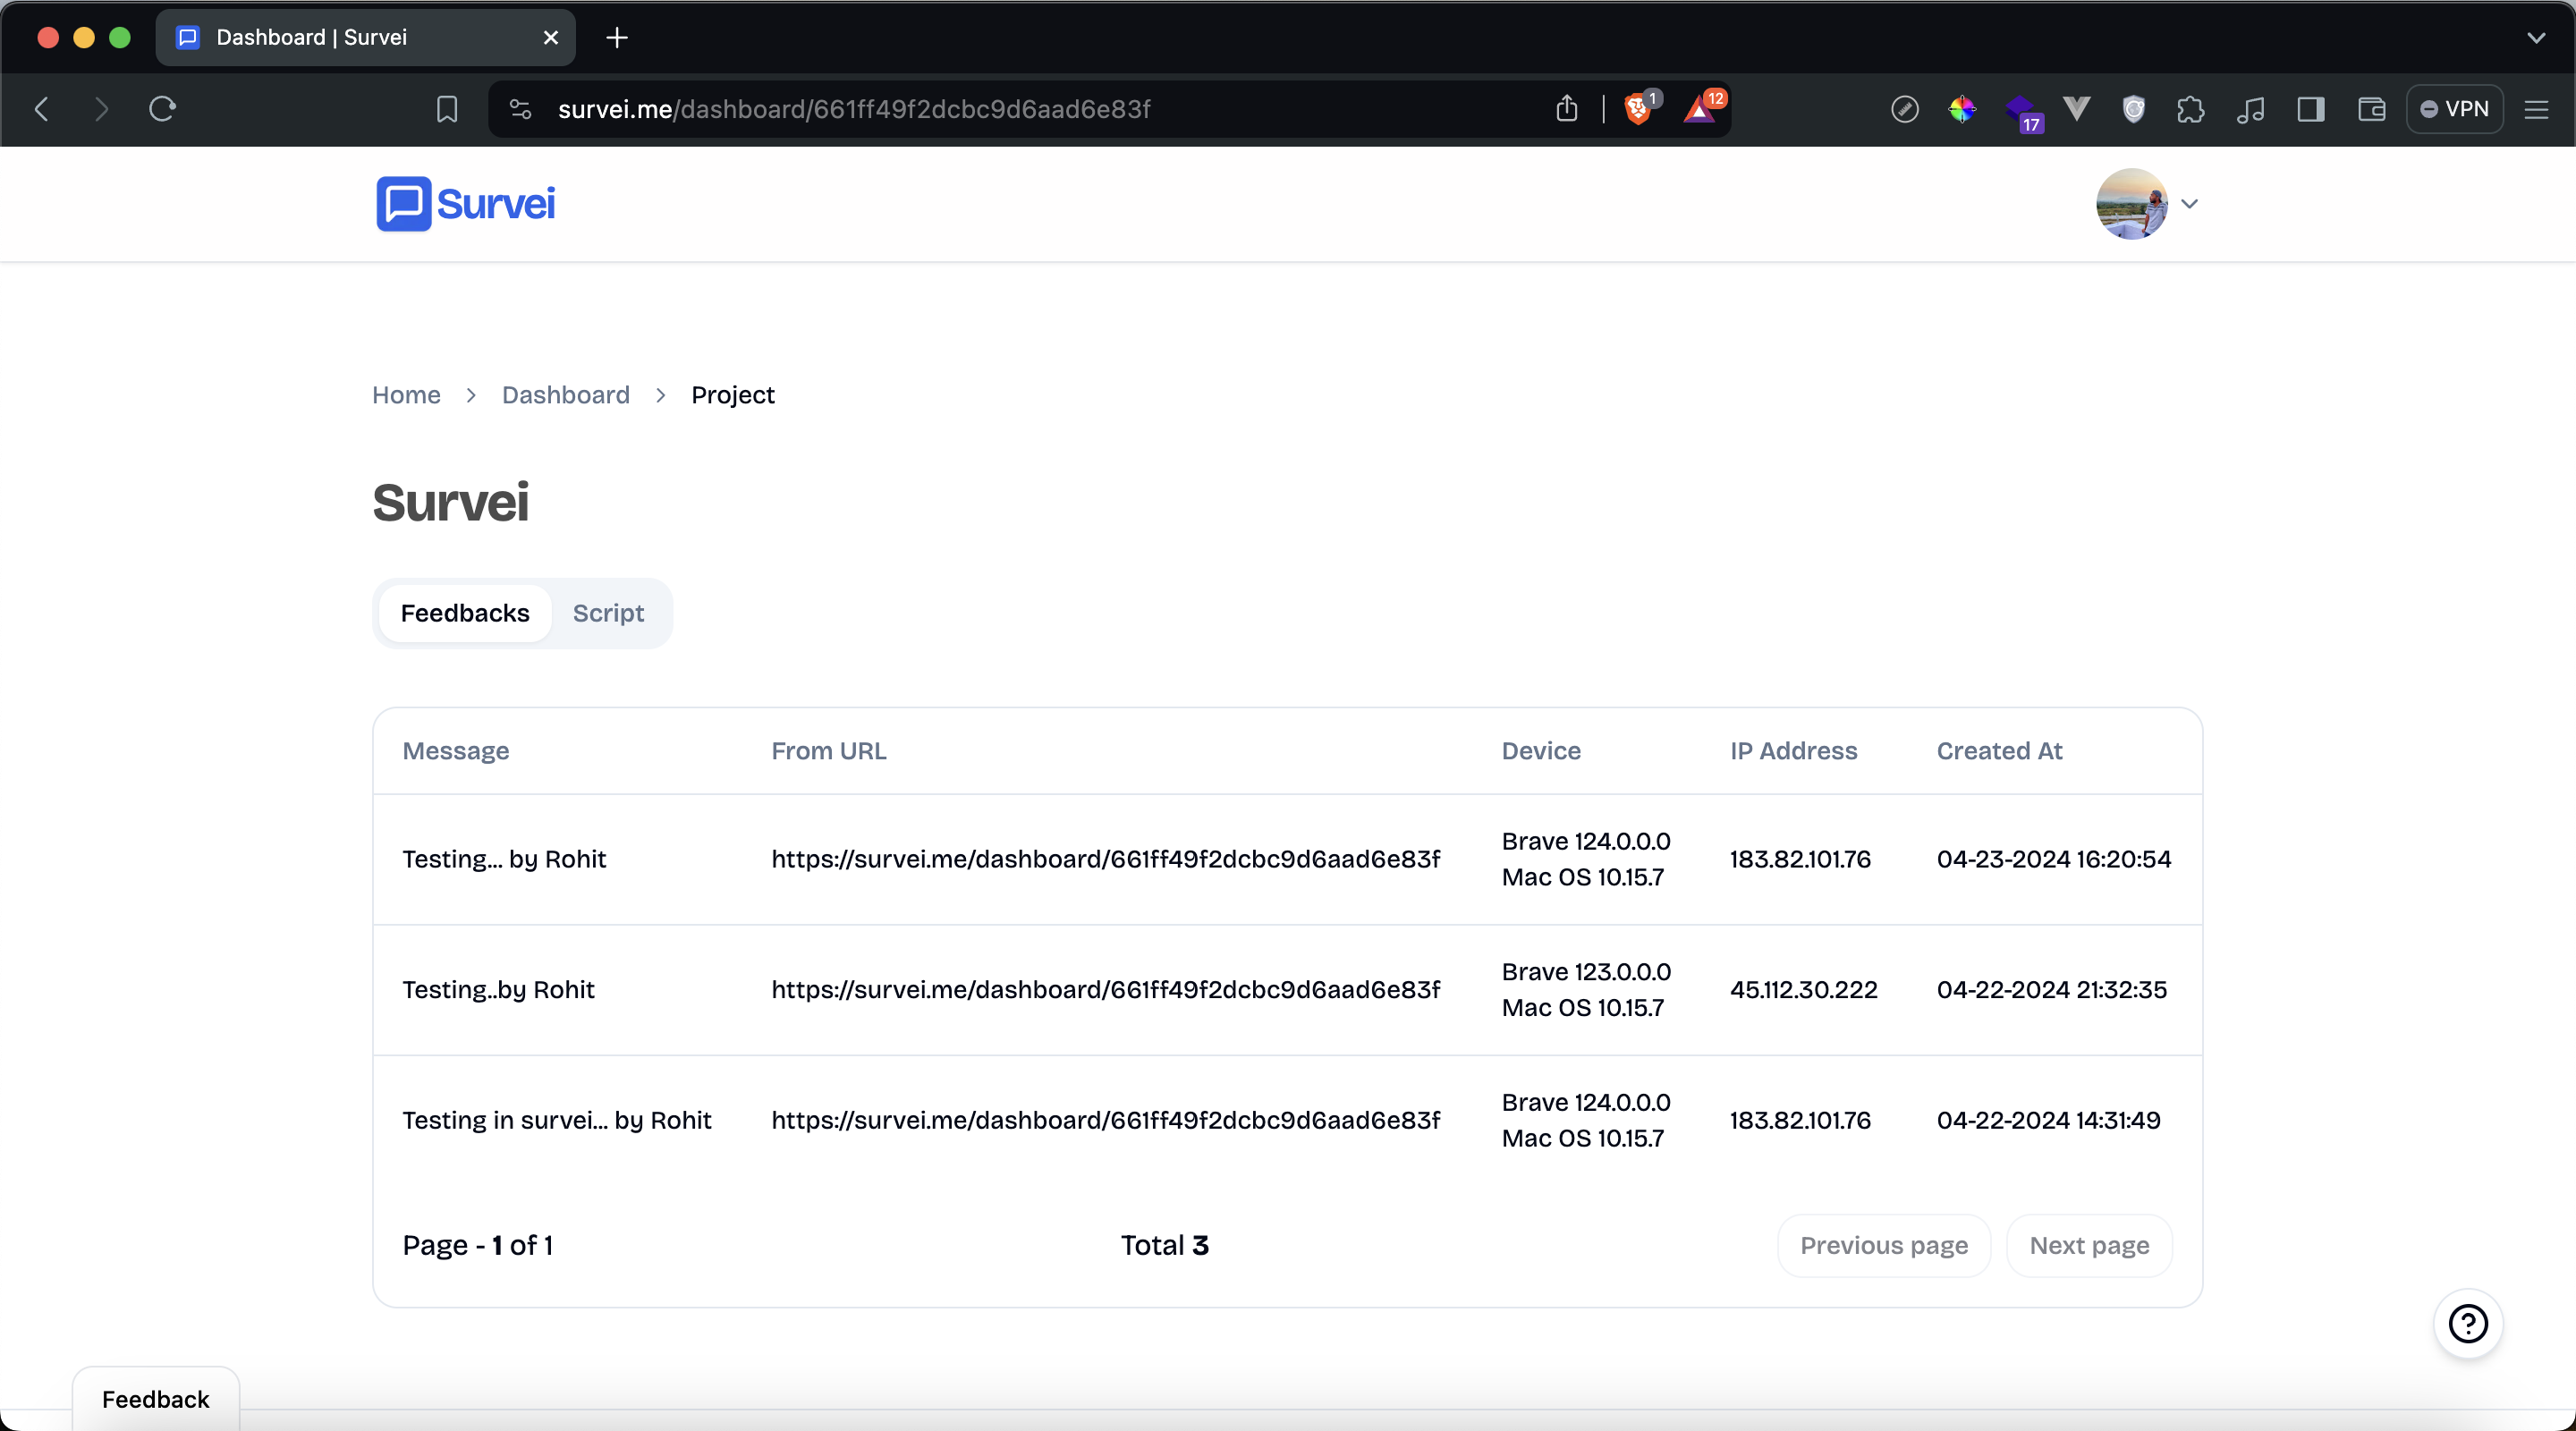Open the user avatar menu
This screenshot has height=1431, width=2576.
(2131, 204)
